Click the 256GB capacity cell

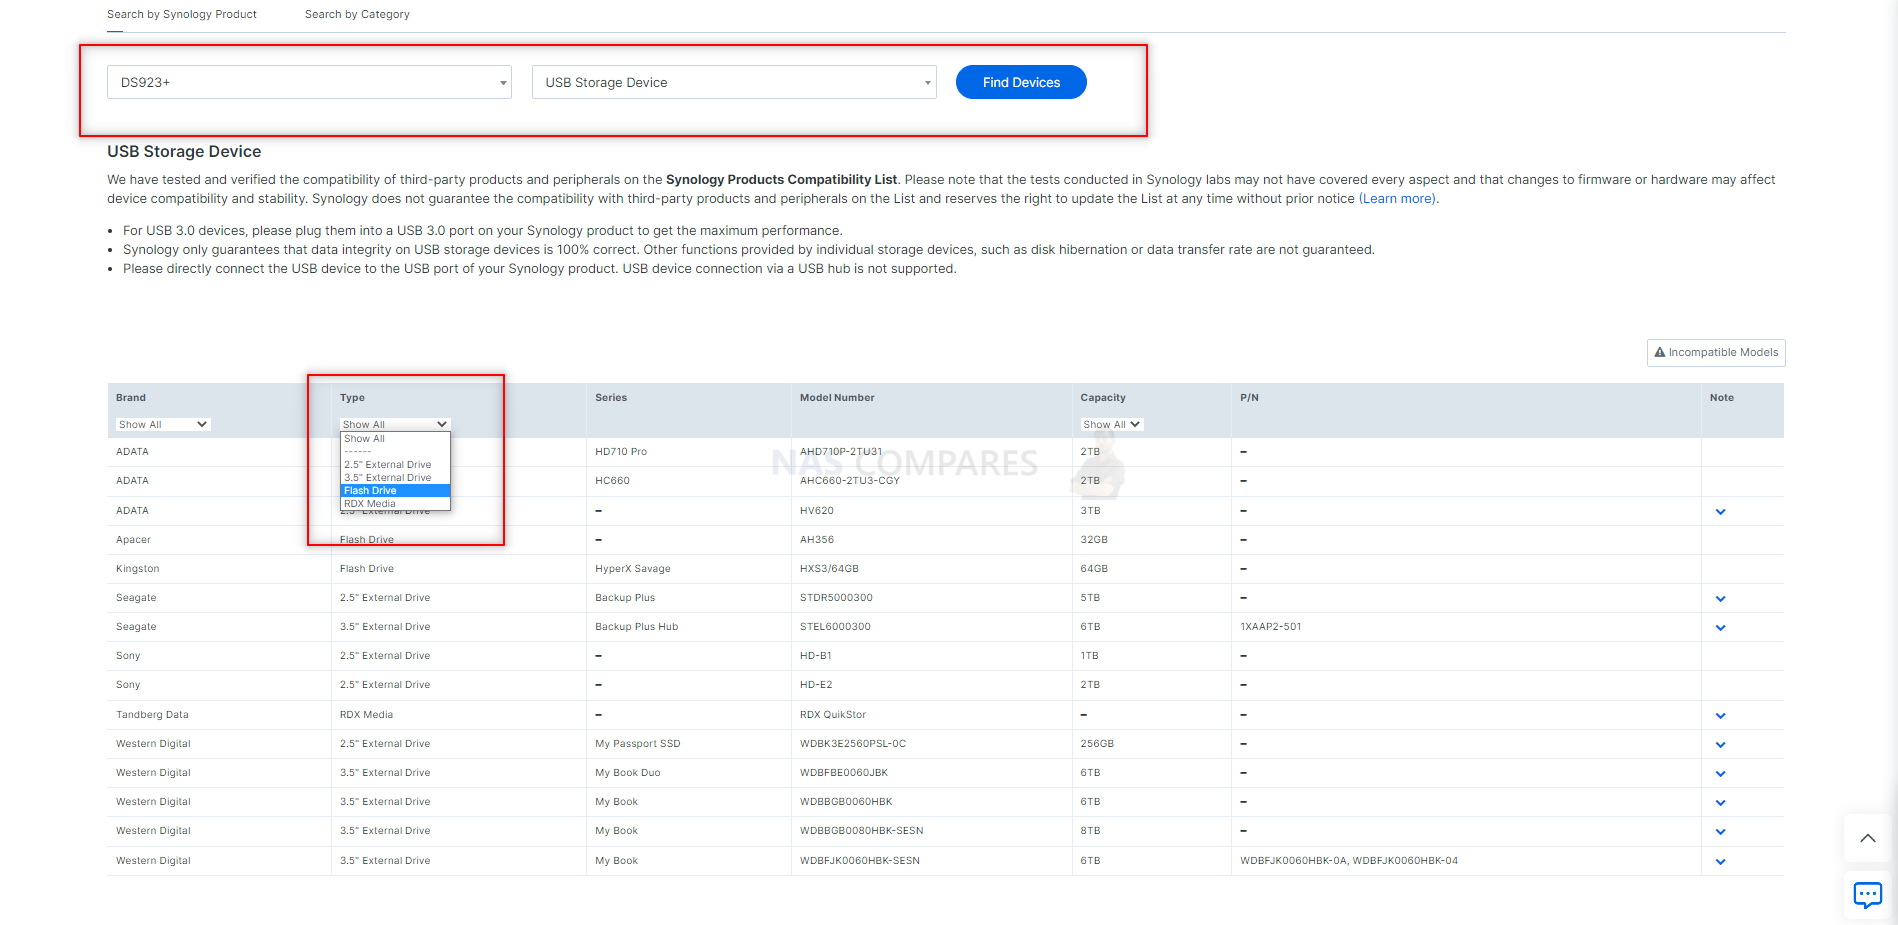pos(1097,744)
